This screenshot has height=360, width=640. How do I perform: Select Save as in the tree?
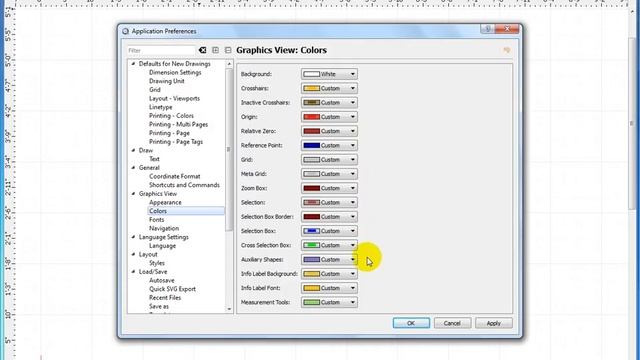[159, 306]
